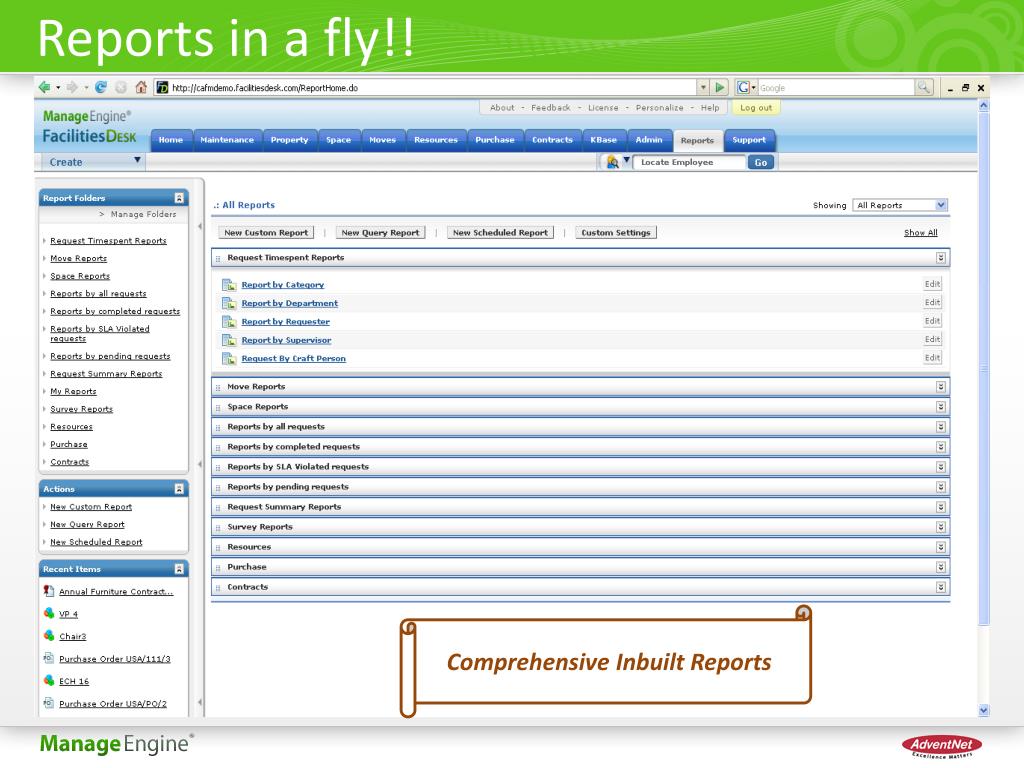Click the Log out button
The height and width of the screenshot is (768, 1024).
point(756,108)
